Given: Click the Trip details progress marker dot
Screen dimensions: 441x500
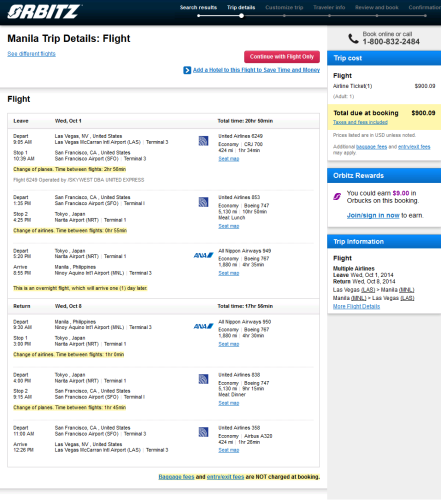Looking at the screenshot, I should (241, 16).
